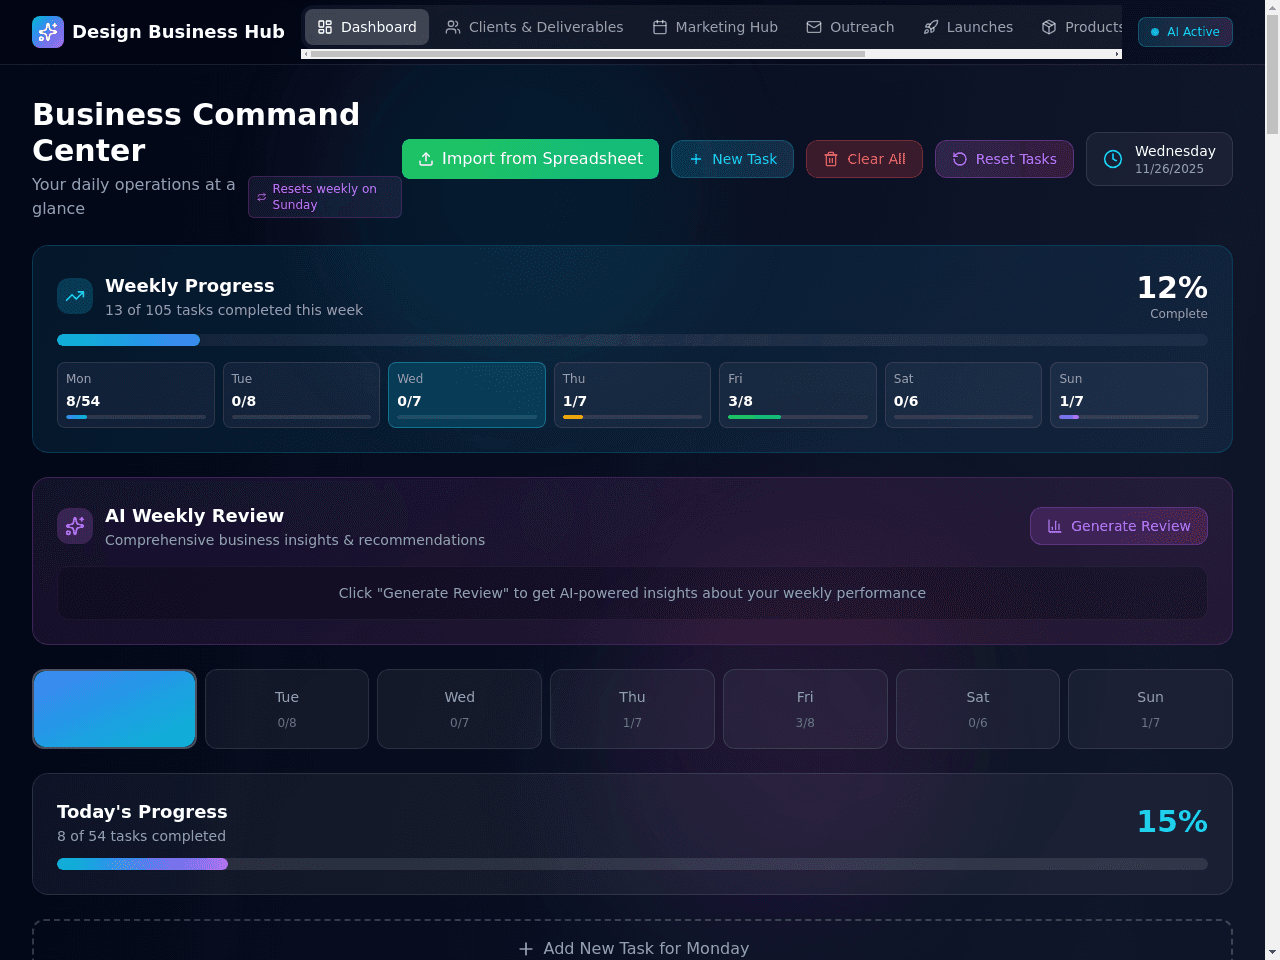Select the Tue 0/8 progress card

301,395
